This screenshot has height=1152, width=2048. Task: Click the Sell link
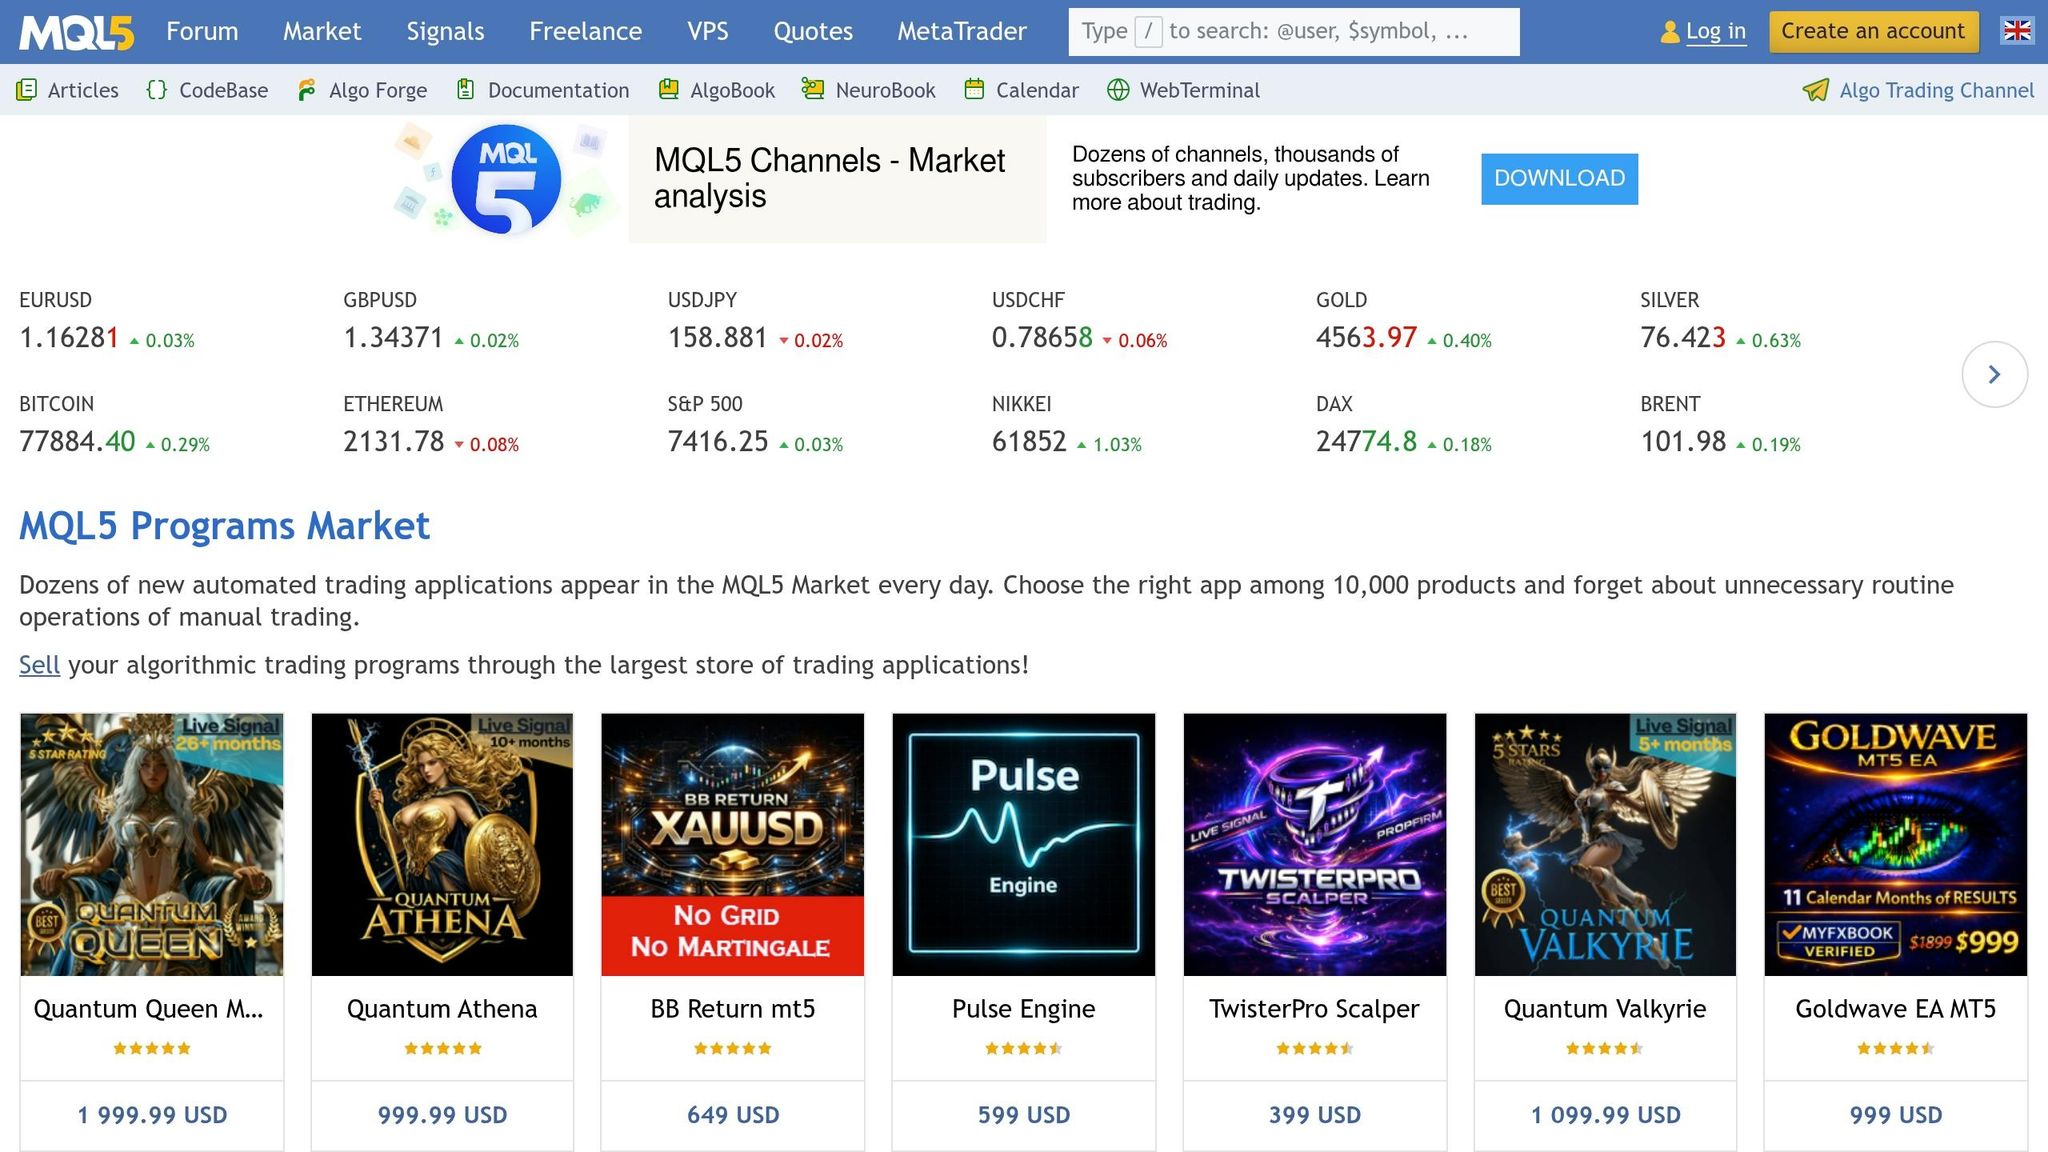[x=39, y=665]
